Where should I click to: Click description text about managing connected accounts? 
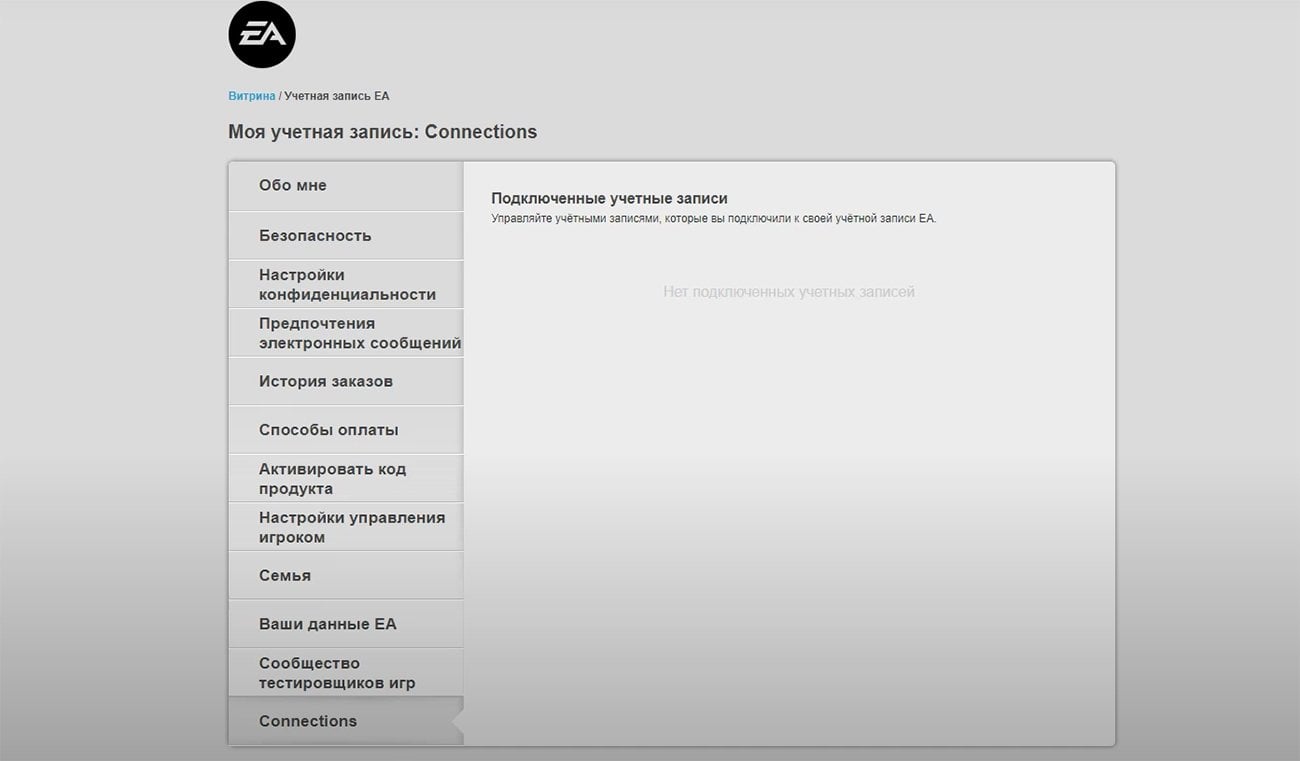click(x=714, y=218)
